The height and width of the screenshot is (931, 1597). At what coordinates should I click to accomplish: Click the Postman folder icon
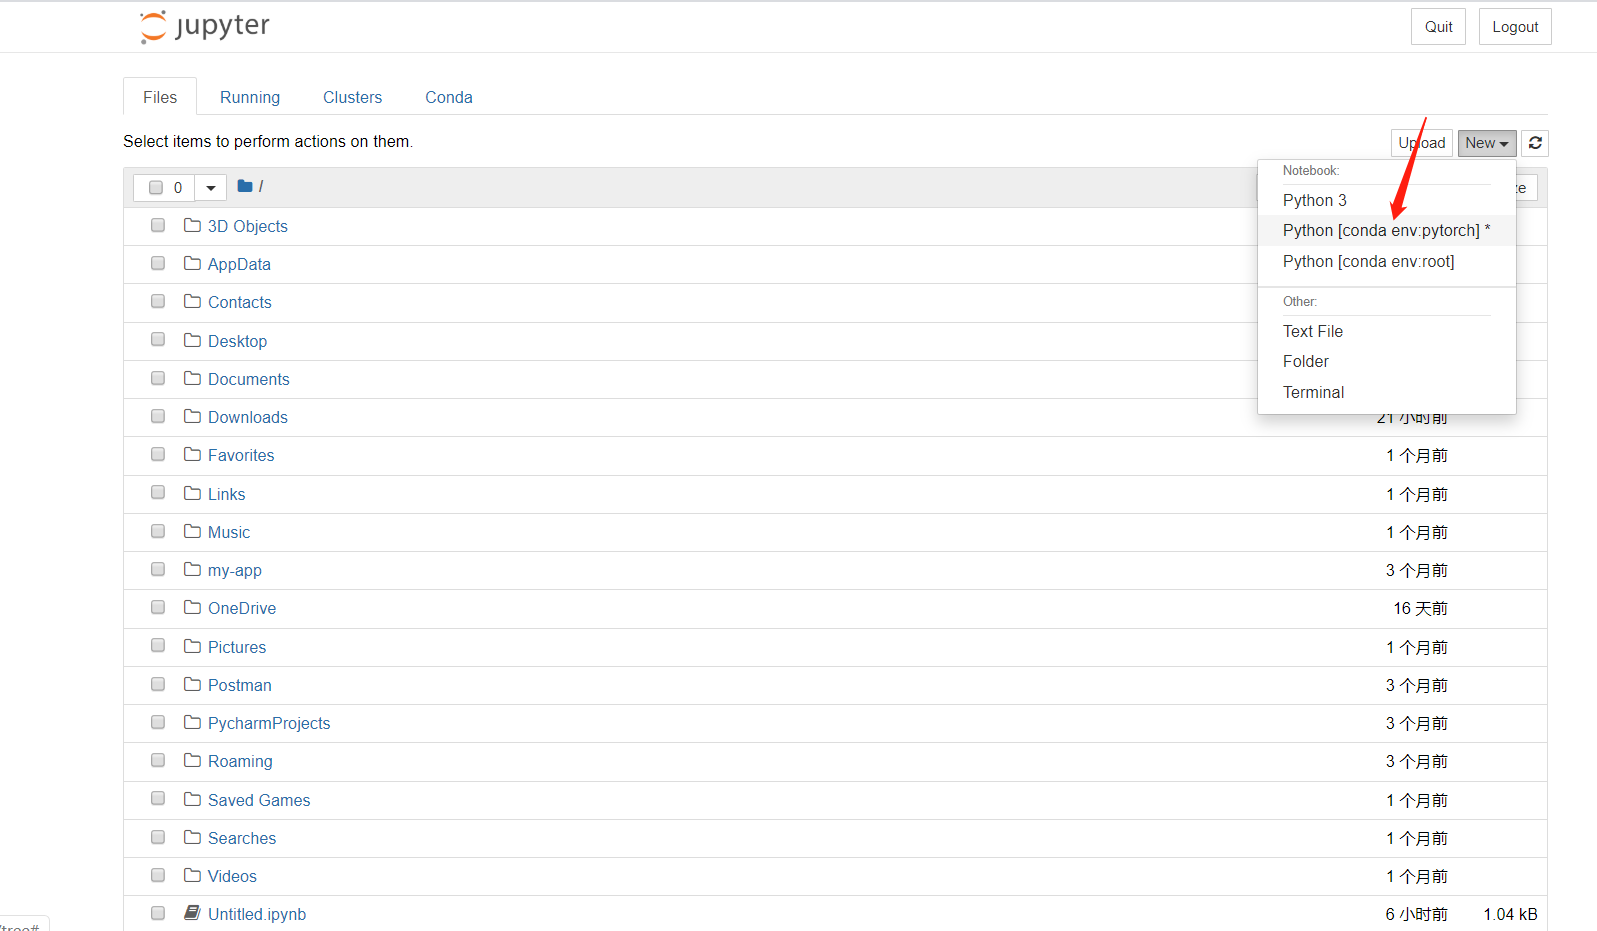(x=193, y=685)
